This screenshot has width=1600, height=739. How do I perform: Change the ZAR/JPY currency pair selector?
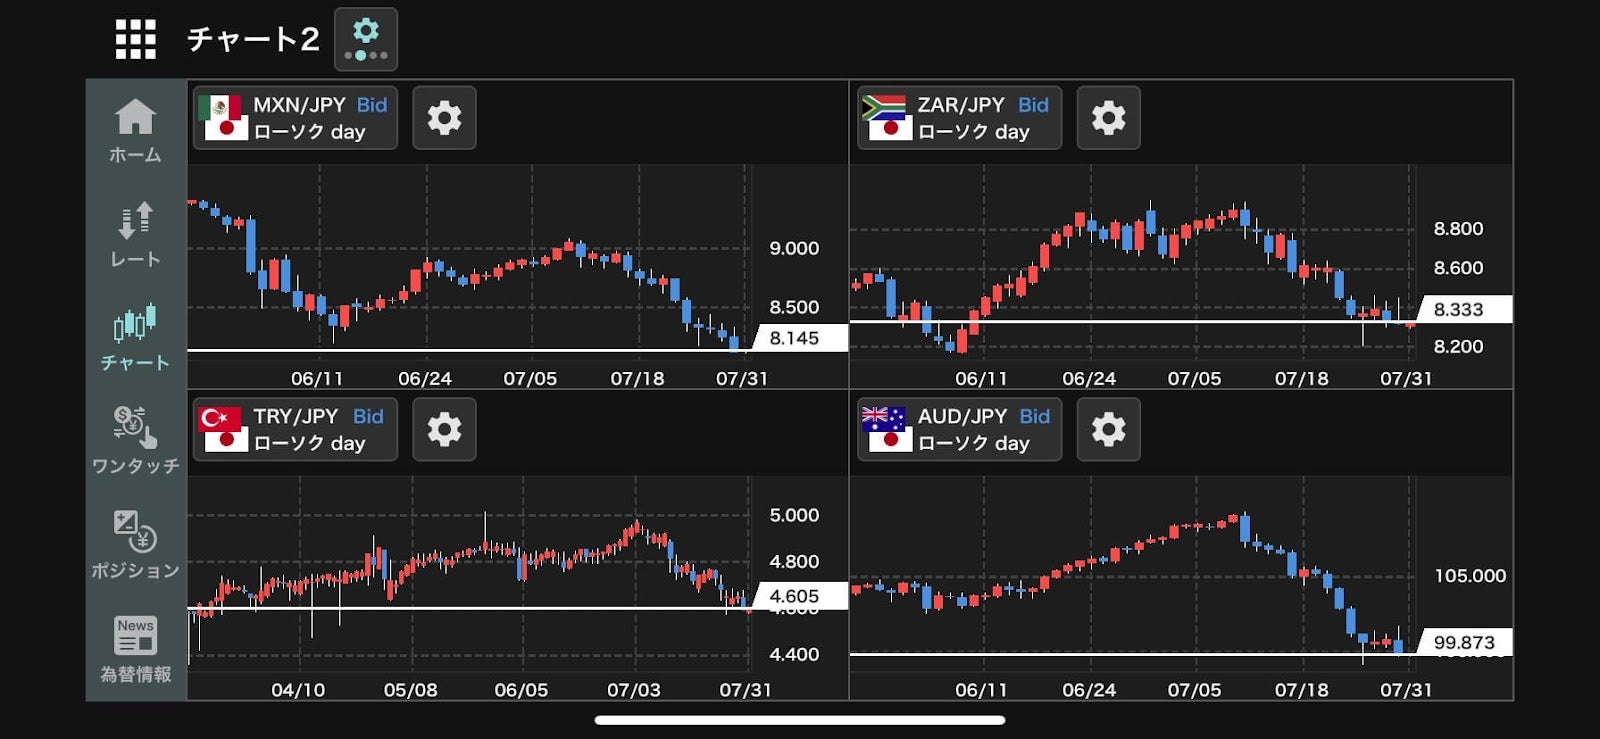click(959, 118)
